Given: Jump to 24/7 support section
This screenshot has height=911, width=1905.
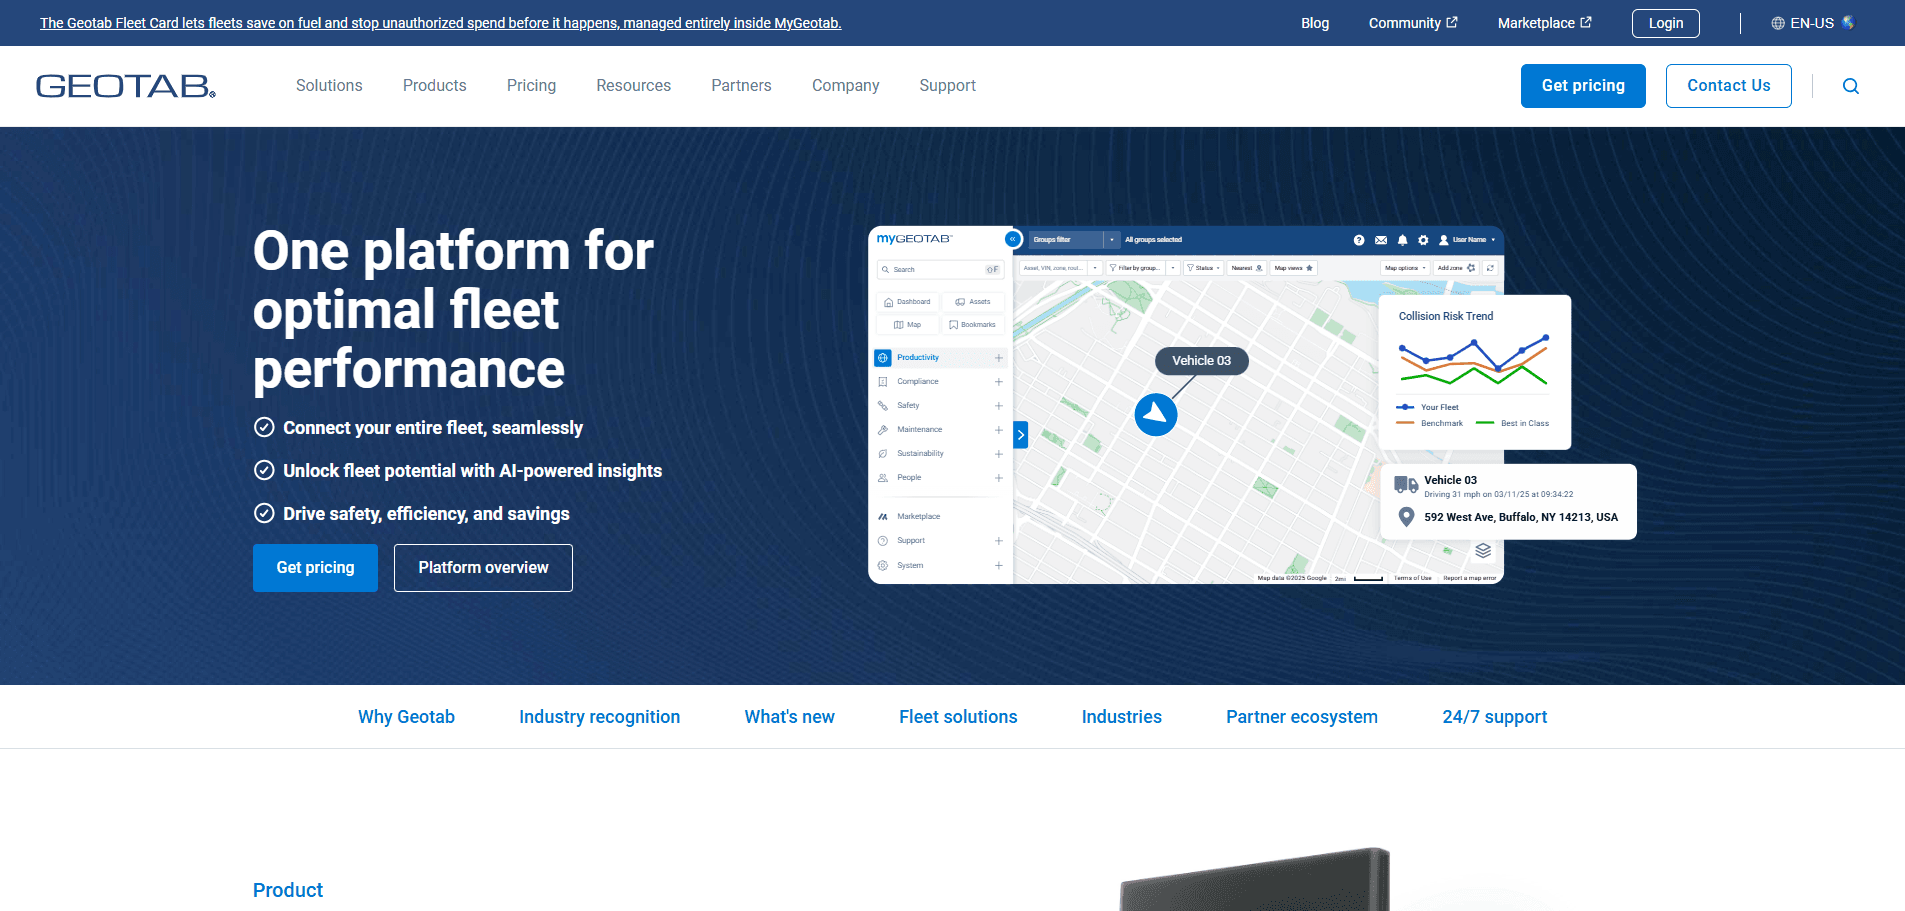Looking at the screenshot, I should click(x=1494, y=717).
